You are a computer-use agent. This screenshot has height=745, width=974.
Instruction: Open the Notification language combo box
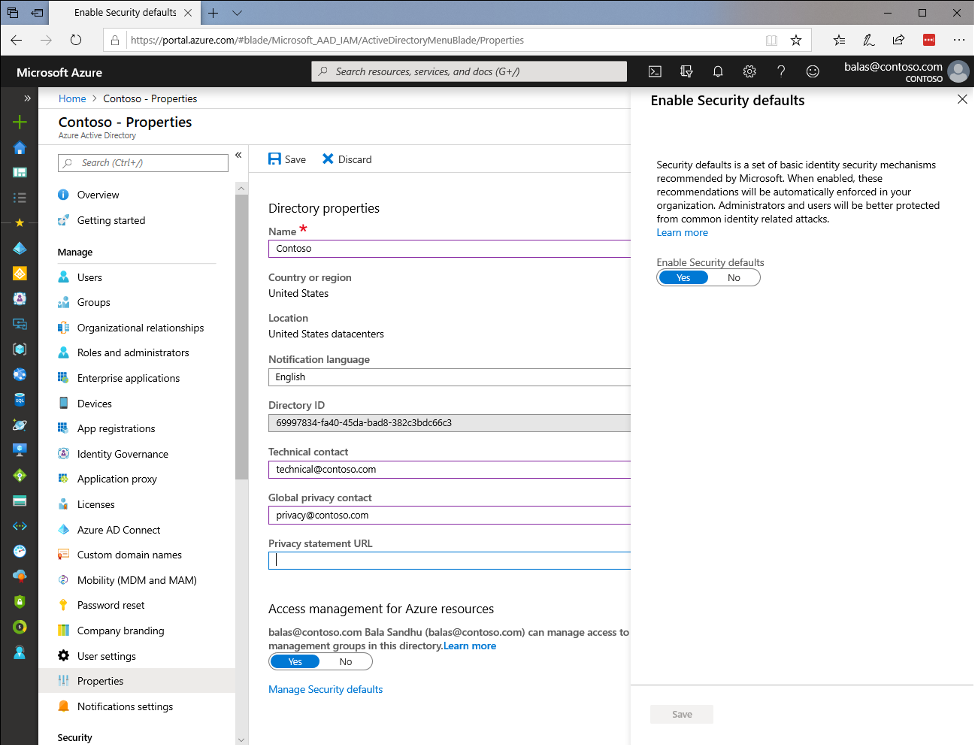449,377
